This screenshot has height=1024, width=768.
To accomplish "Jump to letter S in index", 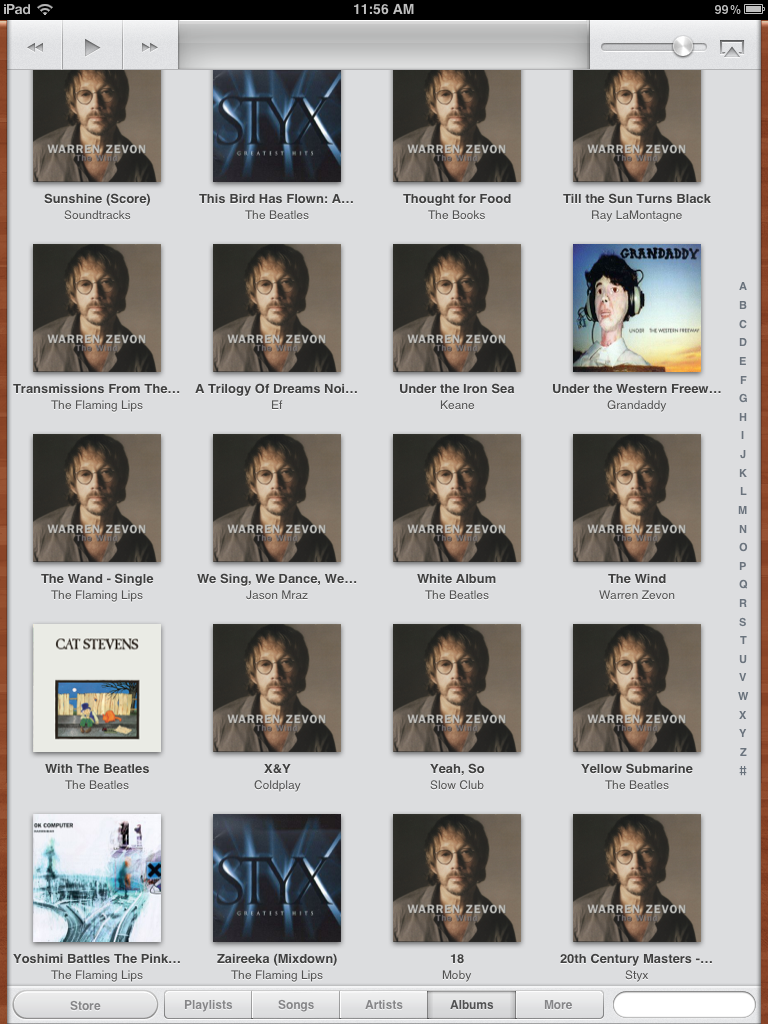I will [743, 622].
